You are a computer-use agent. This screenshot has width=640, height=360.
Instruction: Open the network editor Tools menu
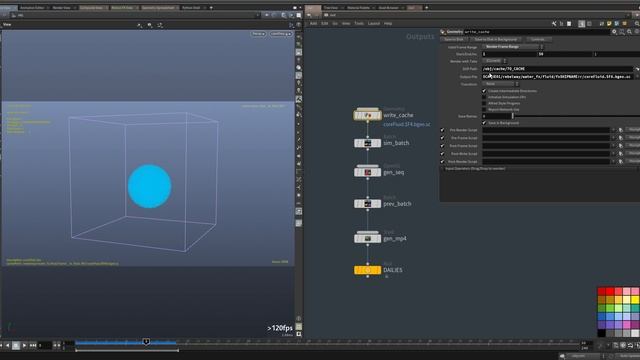coord(359,24)
